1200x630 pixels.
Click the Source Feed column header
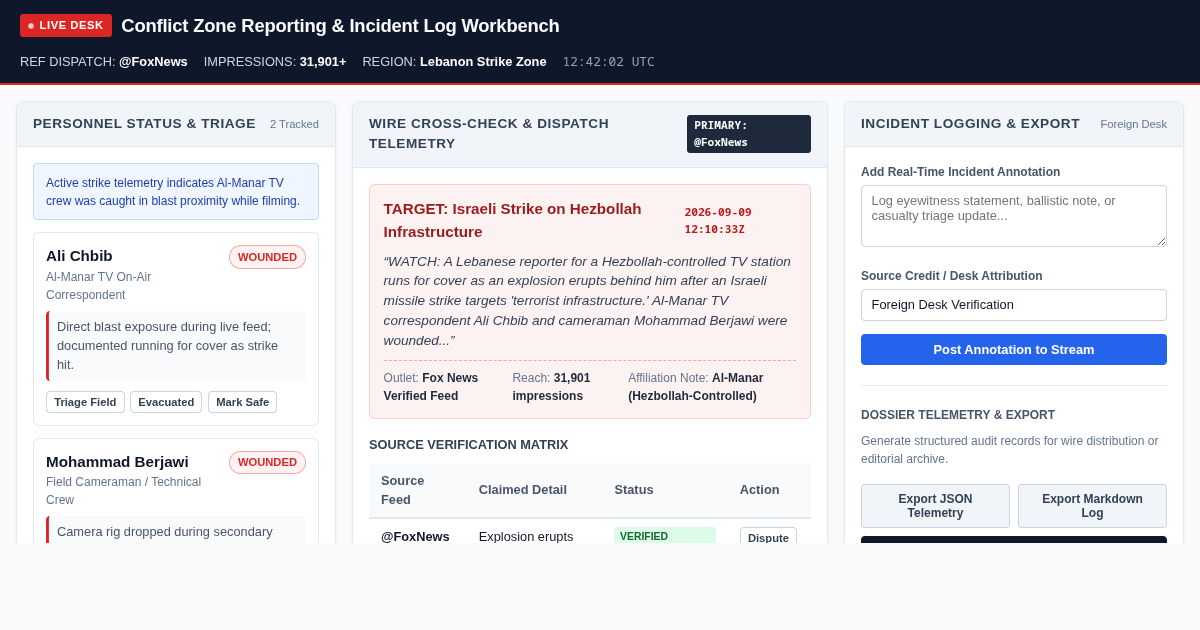point(402,490)
